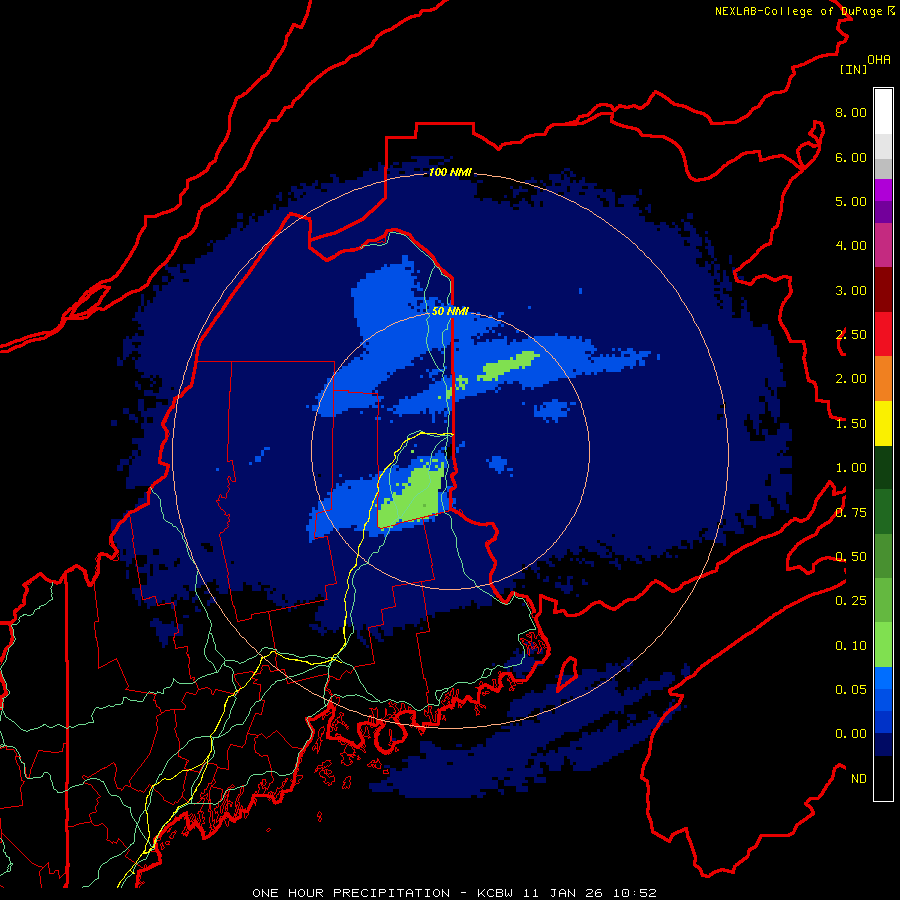Select the 2.00 legend value
Viewport: 900px width, 900px height.
[x=851, y=379]
